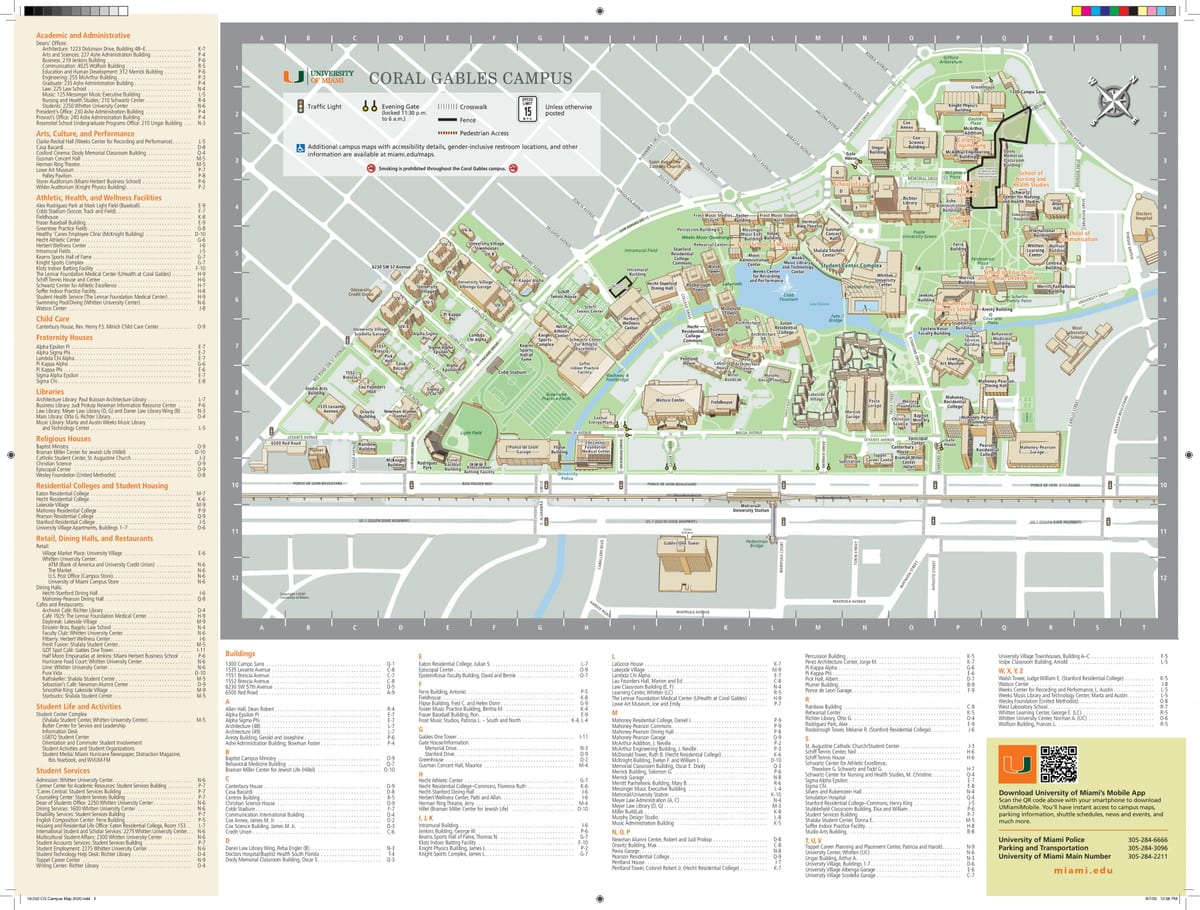Click the Fence legend line symbol
The image size is (1200, 910).
click(447, 118)
